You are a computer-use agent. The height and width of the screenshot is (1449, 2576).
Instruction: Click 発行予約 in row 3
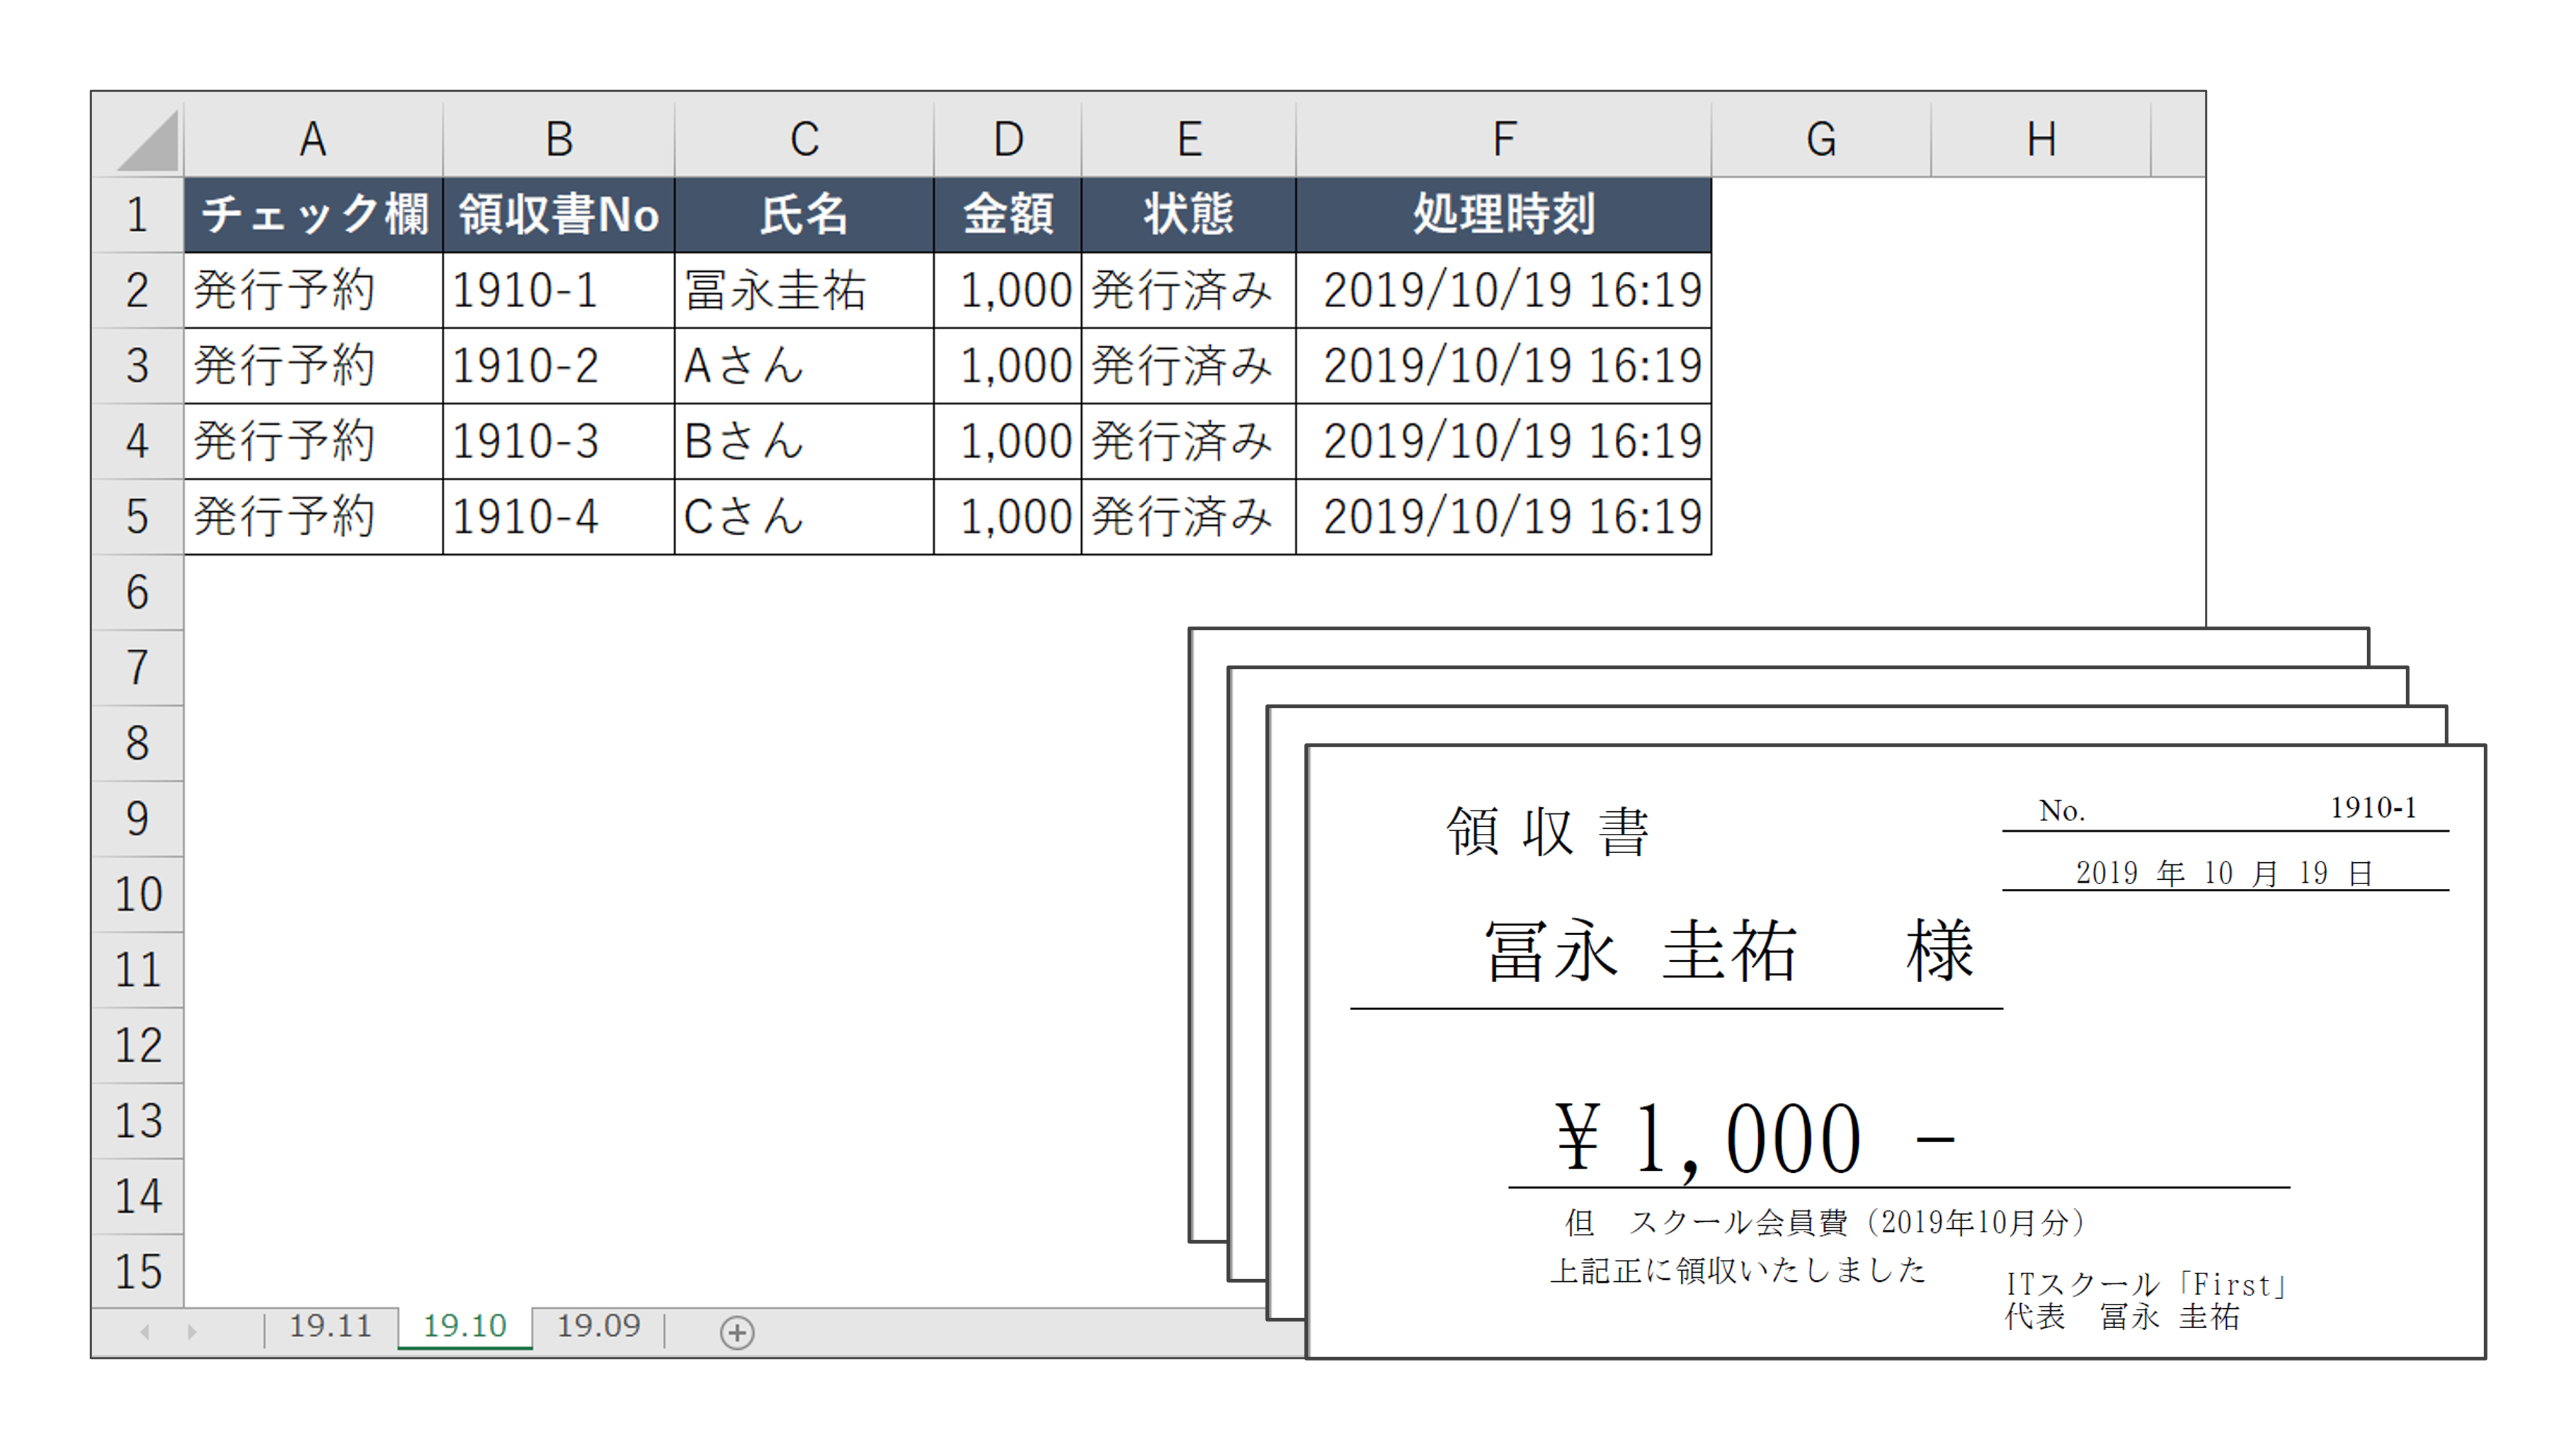point(313,366)
